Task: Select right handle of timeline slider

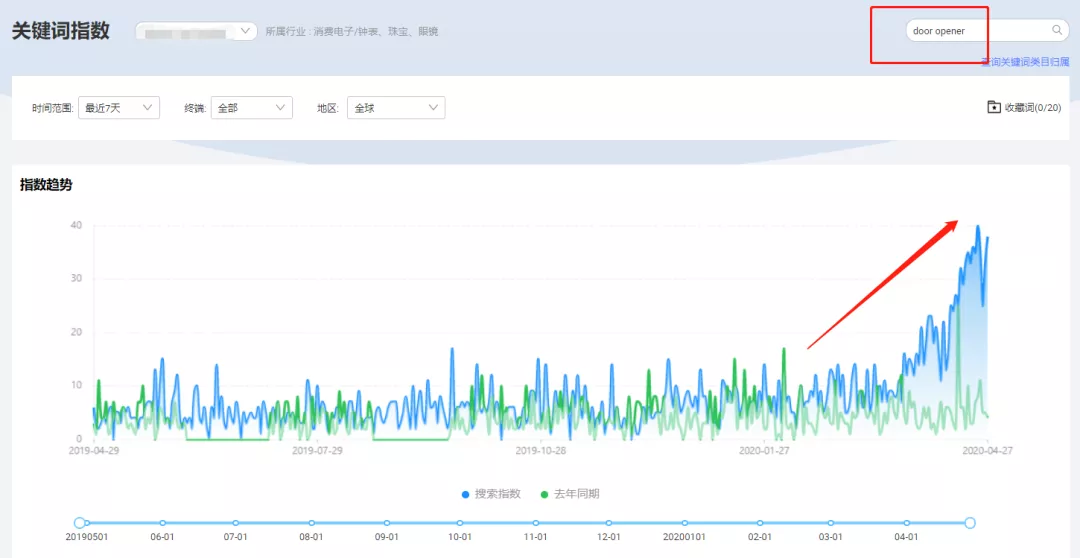Action: (970, 523)
